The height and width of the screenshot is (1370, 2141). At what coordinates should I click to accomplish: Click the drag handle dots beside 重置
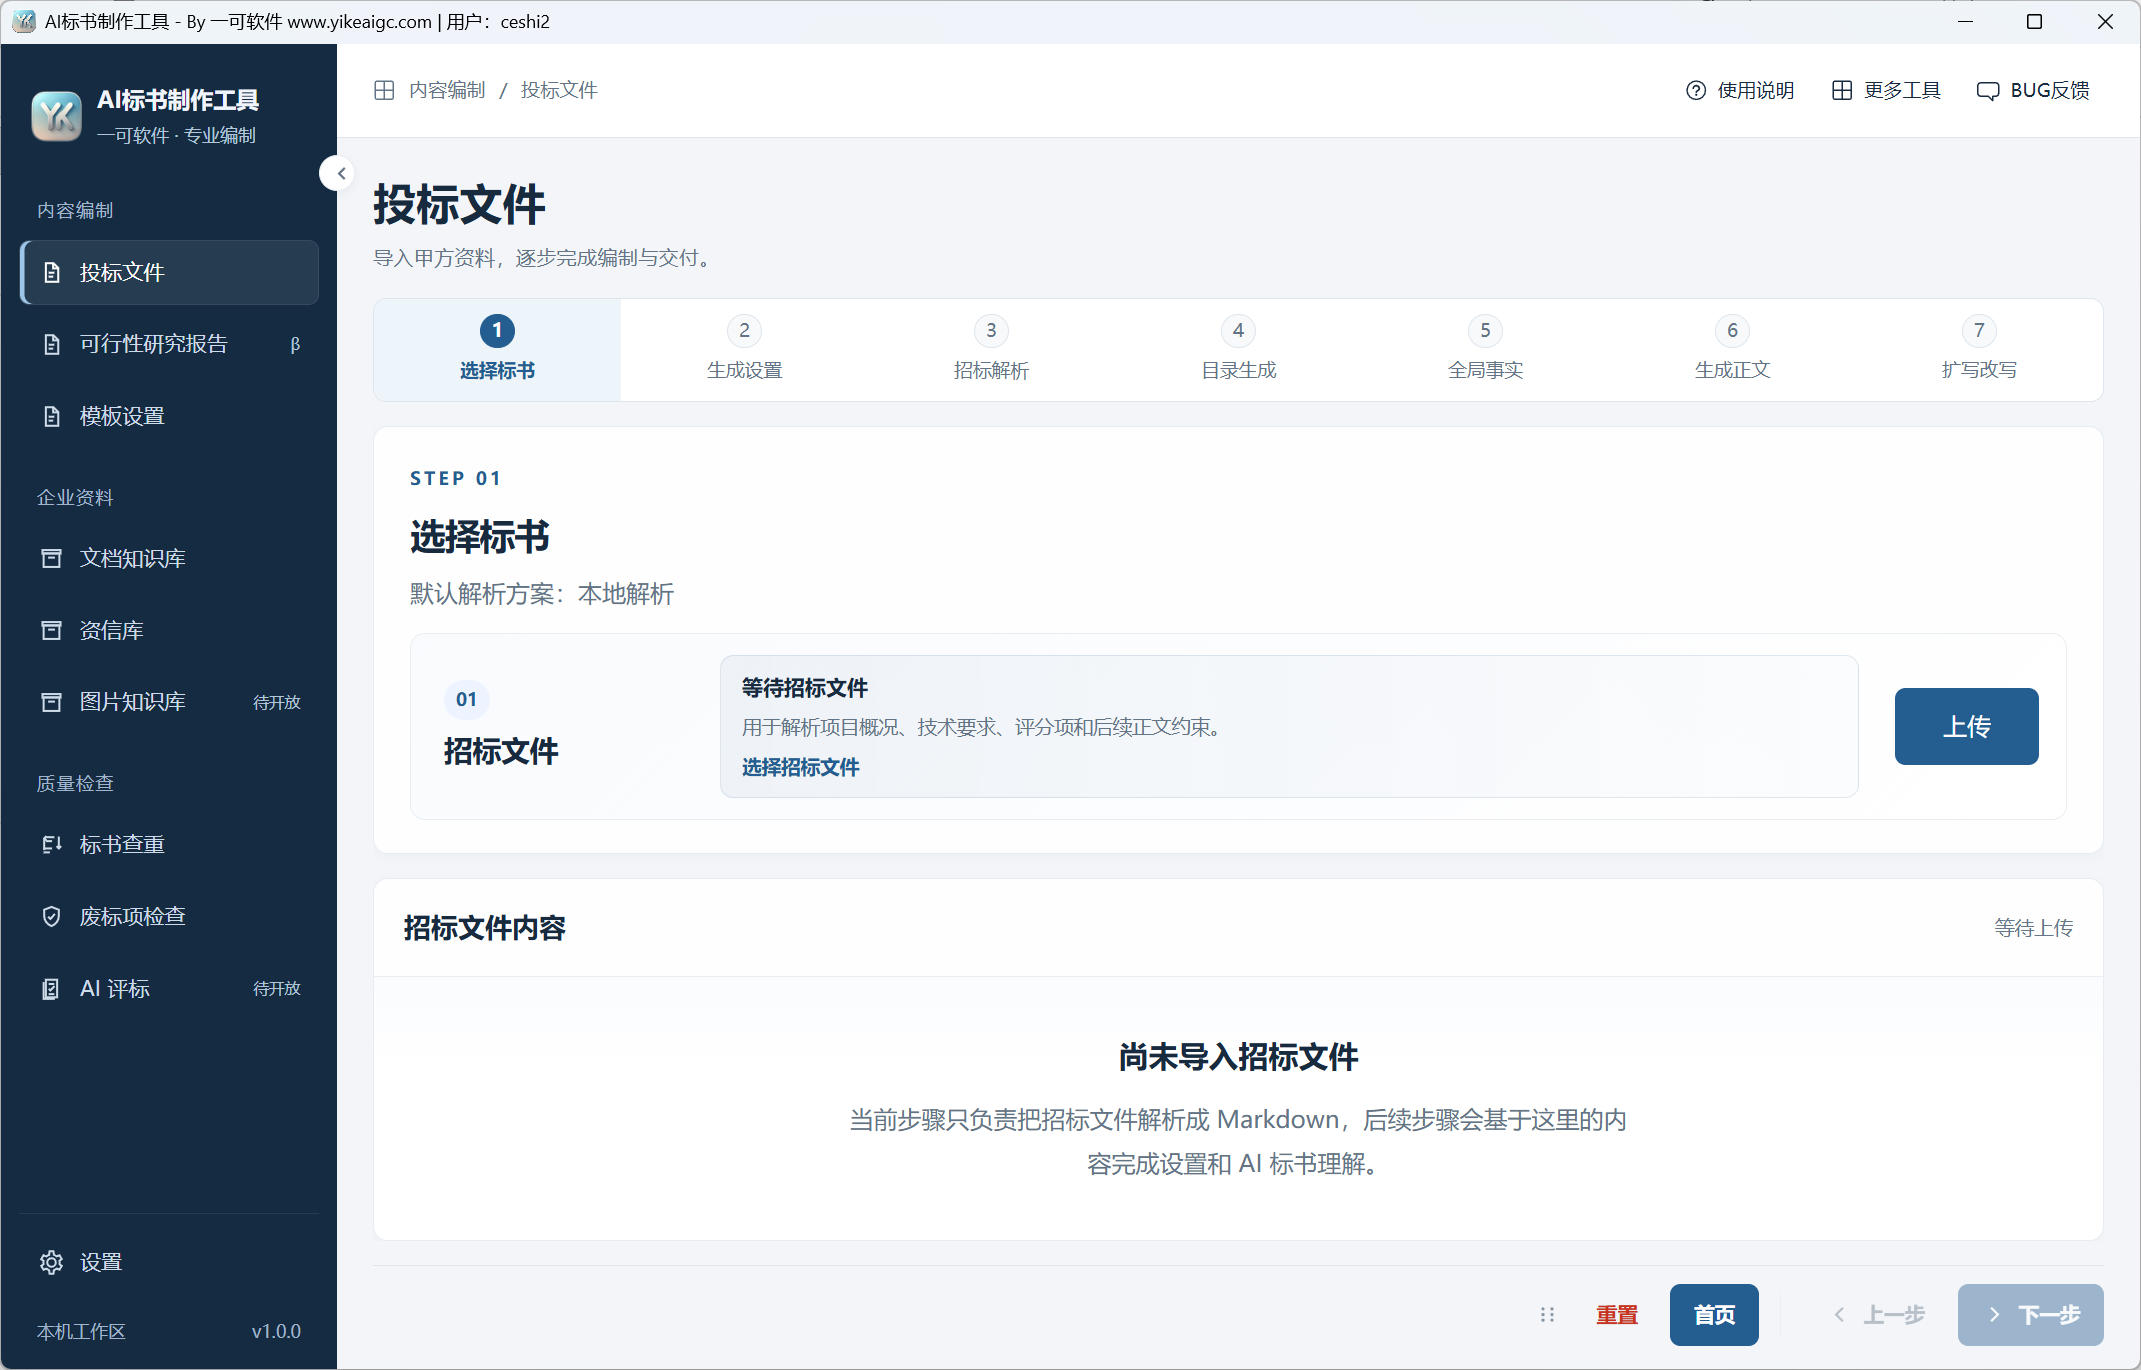pos(1547,1315)
